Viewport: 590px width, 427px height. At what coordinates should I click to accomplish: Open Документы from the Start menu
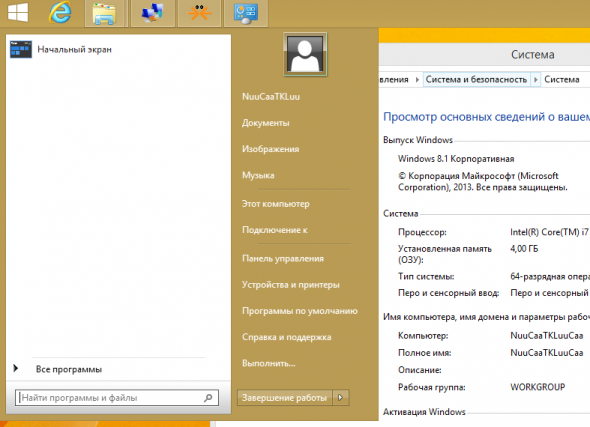coord(266,123)
